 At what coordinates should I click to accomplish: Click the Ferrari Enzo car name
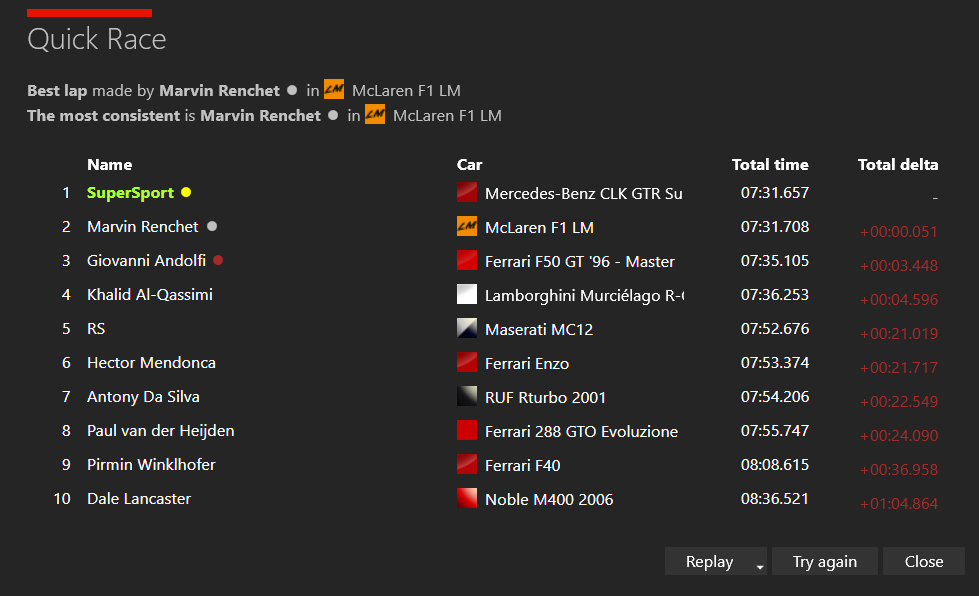tap(527, 363)
